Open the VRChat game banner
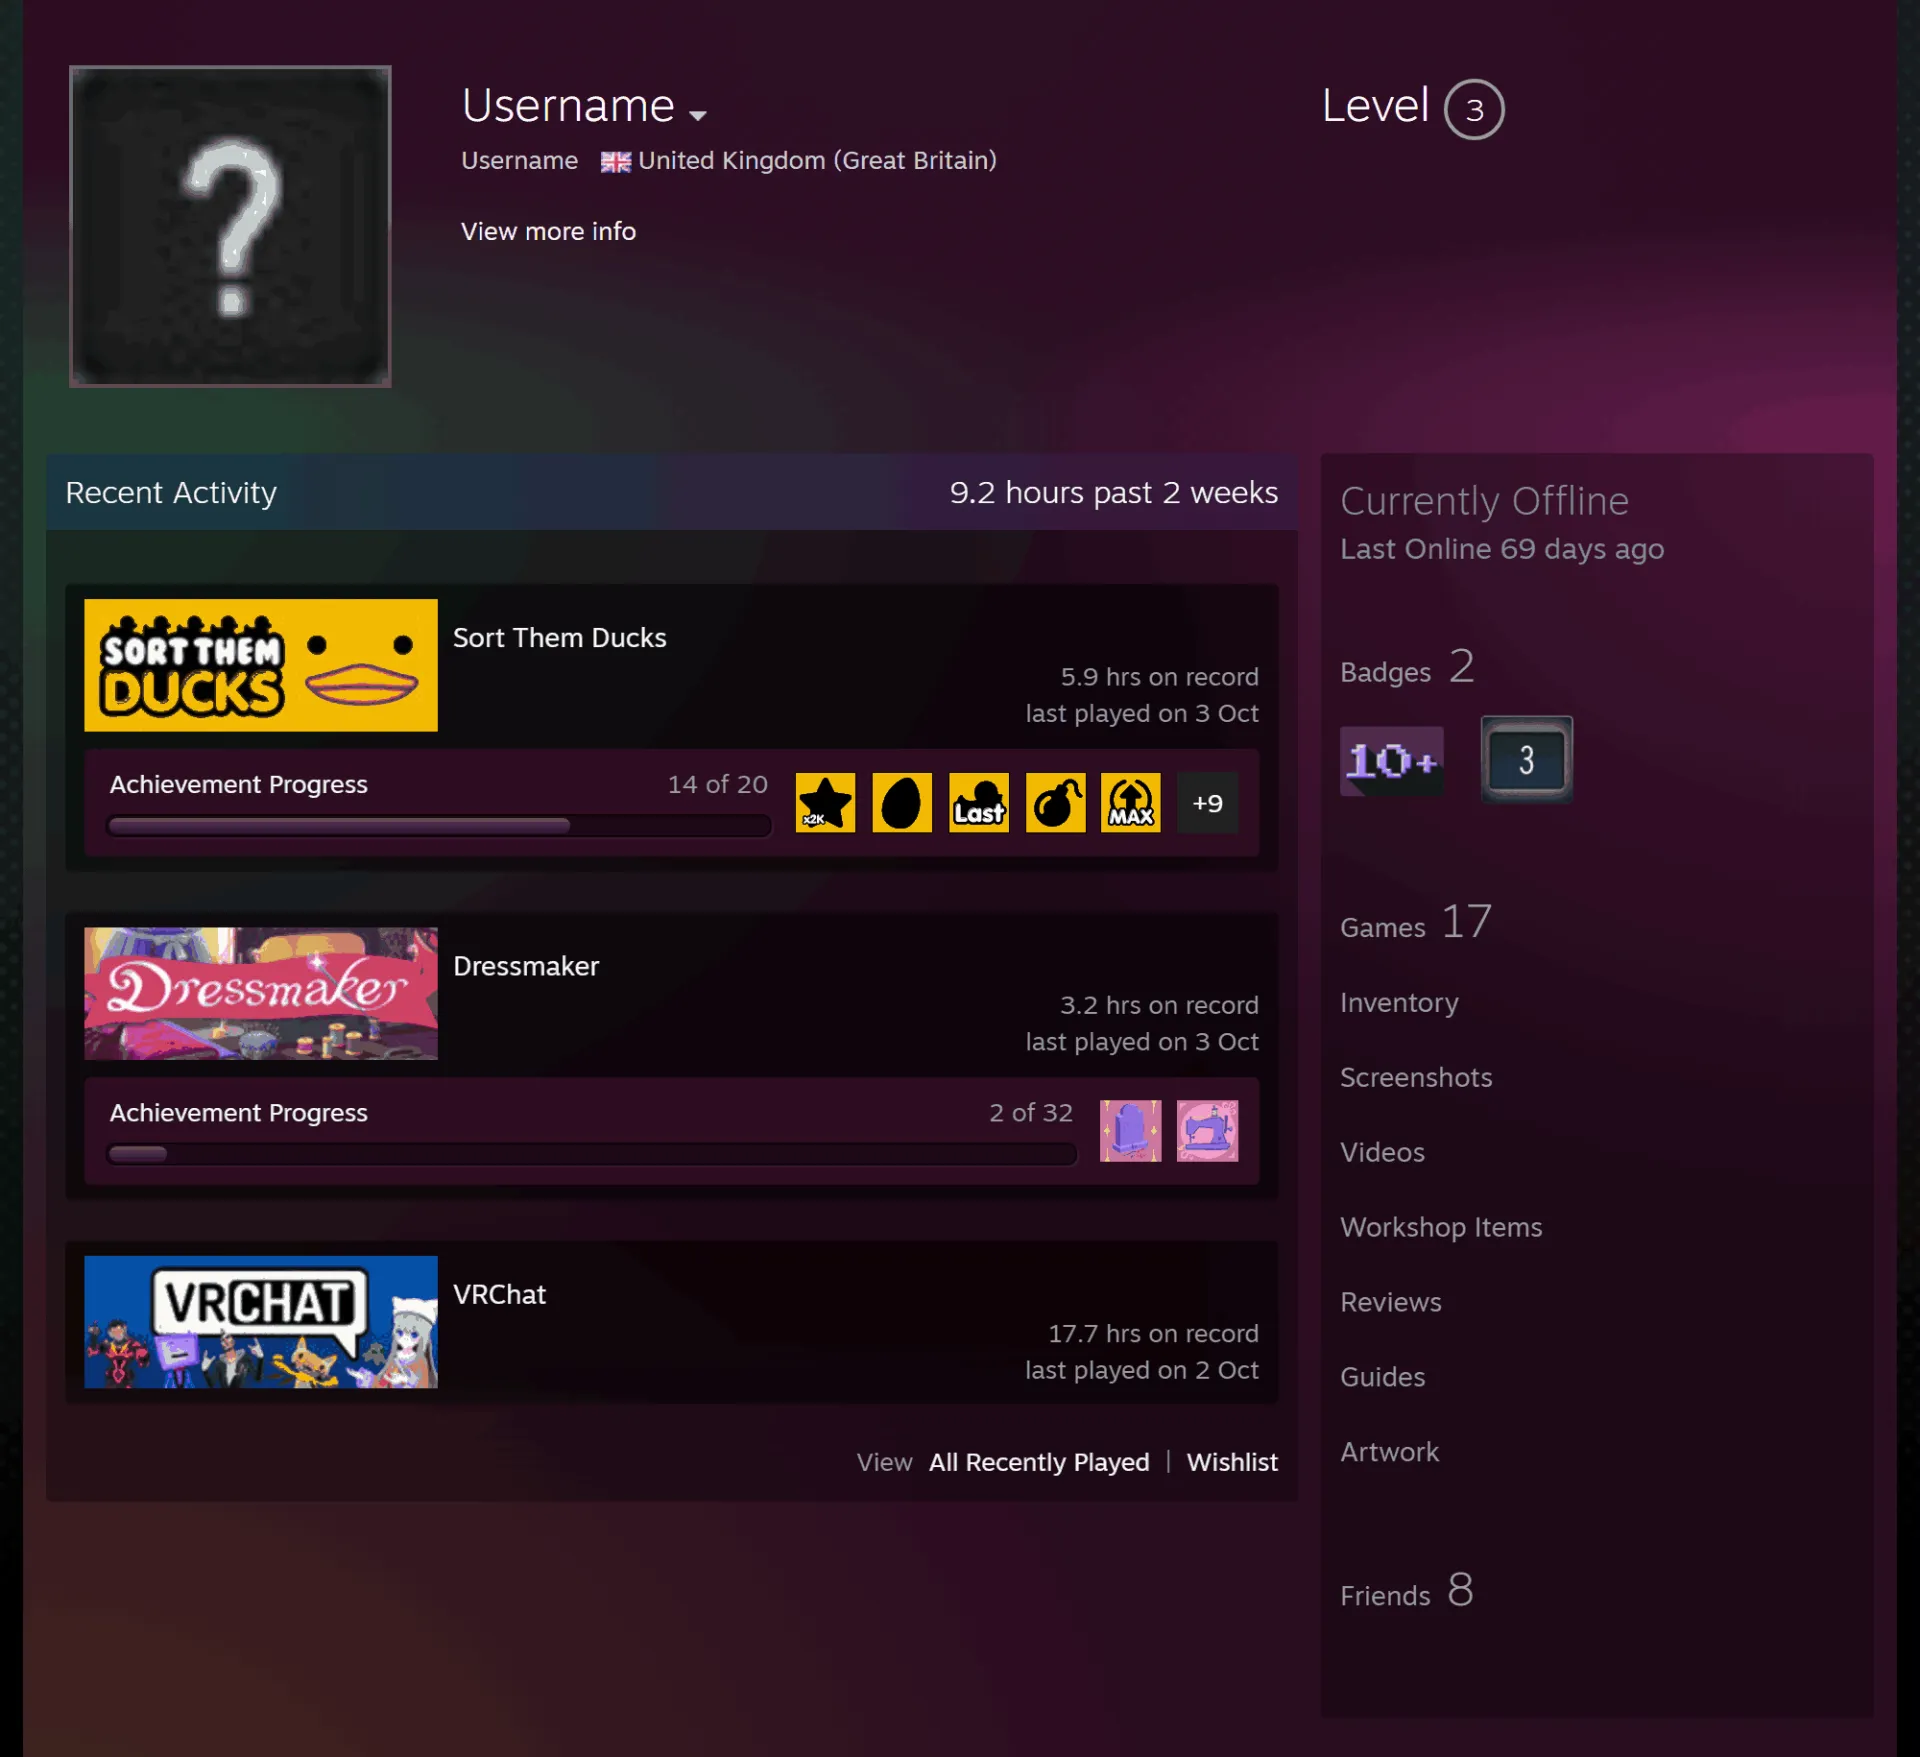1920x1757 pixels. pyautogui.click(x=261, y=1321)
